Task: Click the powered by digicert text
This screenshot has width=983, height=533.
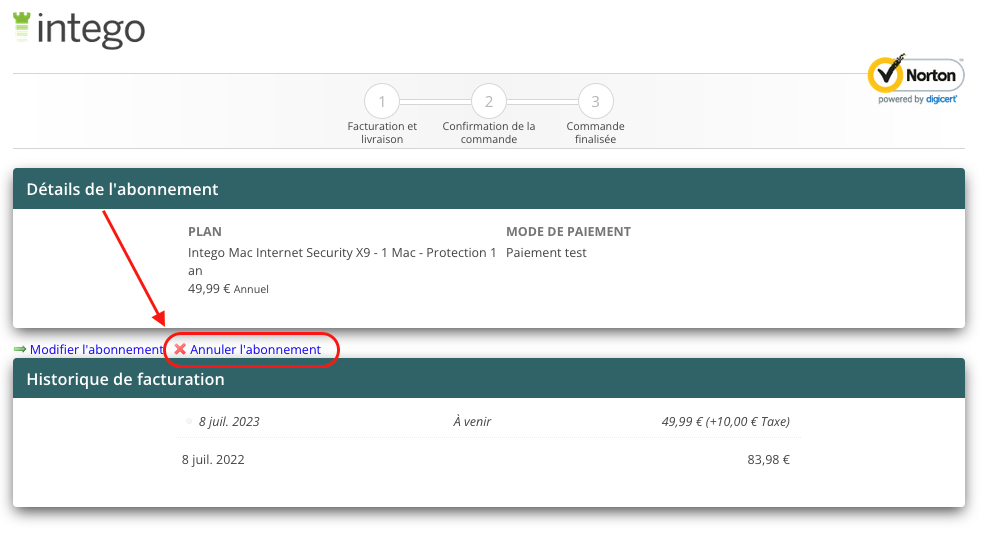Action: point(917,99)
